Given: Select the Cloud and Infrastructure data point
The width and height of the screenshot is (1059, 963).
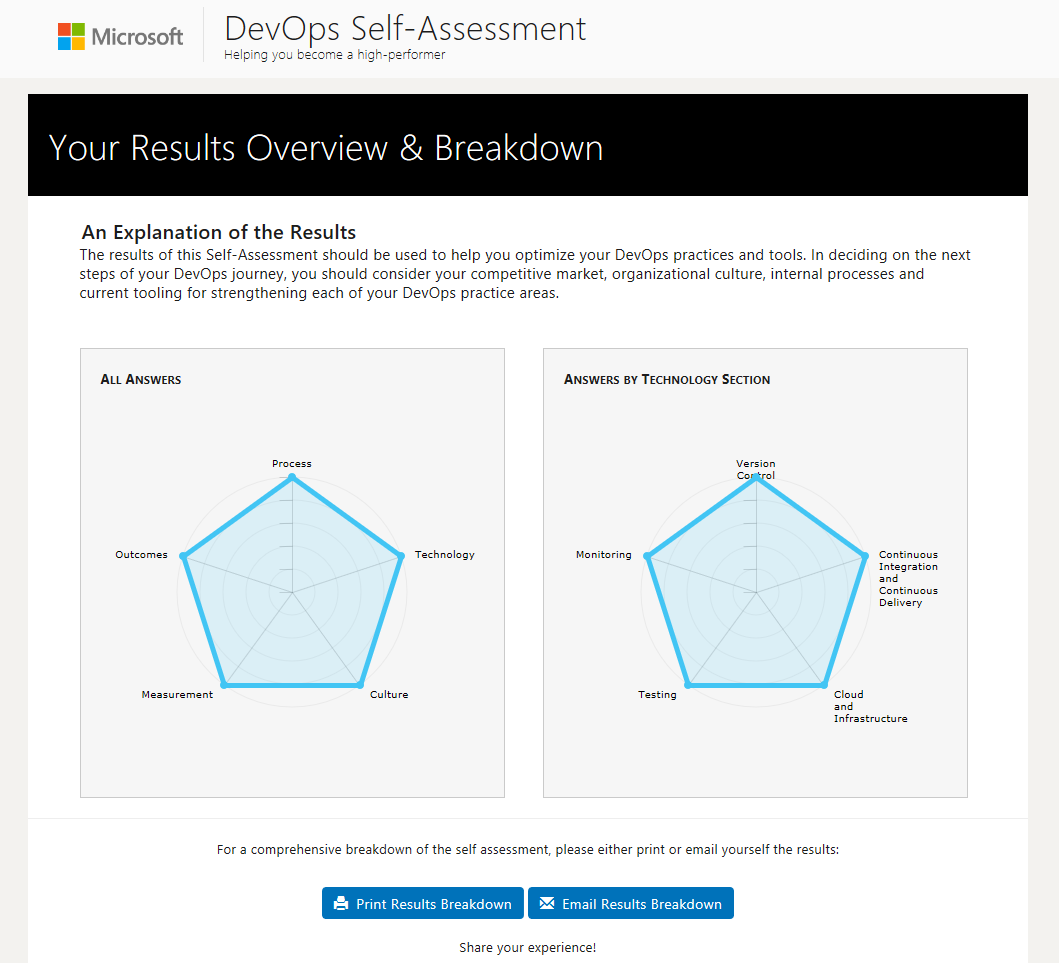Looking at the screenshot, I should 824,685.
